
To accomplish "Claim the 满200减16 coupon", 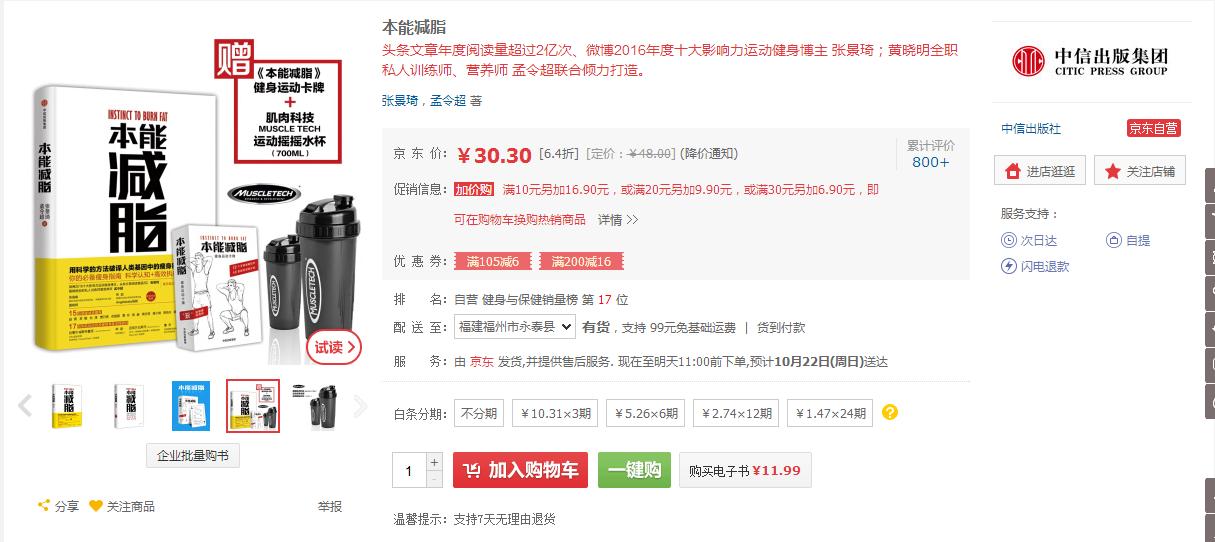I will coord(582,261).
